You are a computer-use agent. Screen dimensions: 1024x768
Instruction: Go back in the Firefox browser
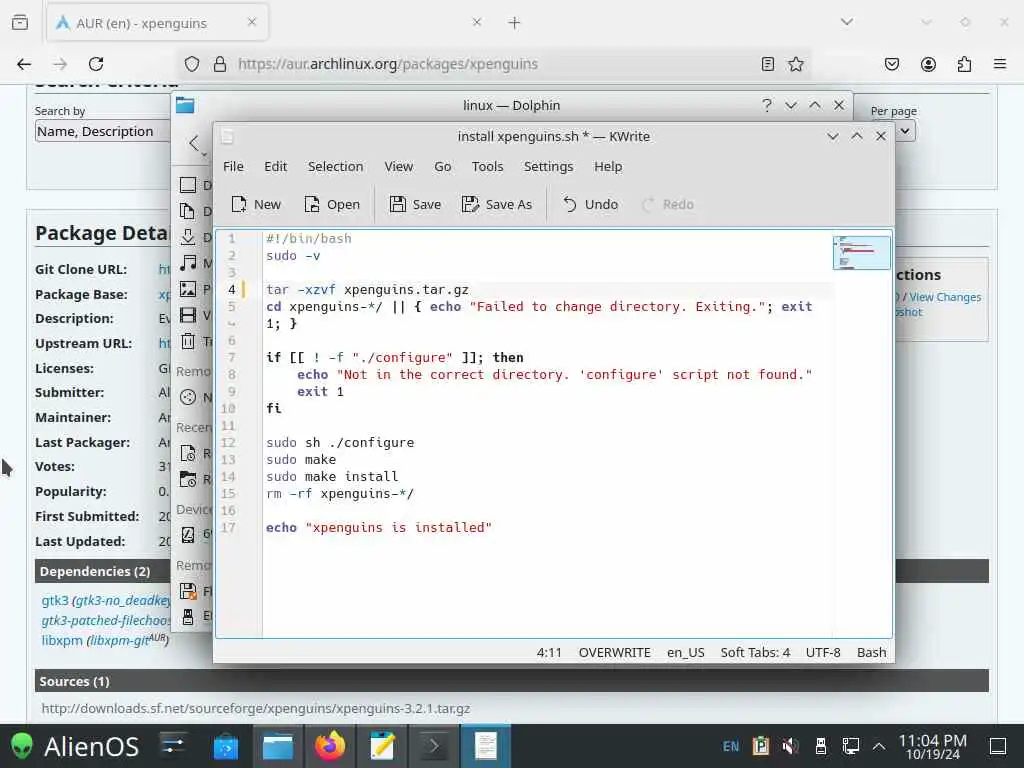24,64
